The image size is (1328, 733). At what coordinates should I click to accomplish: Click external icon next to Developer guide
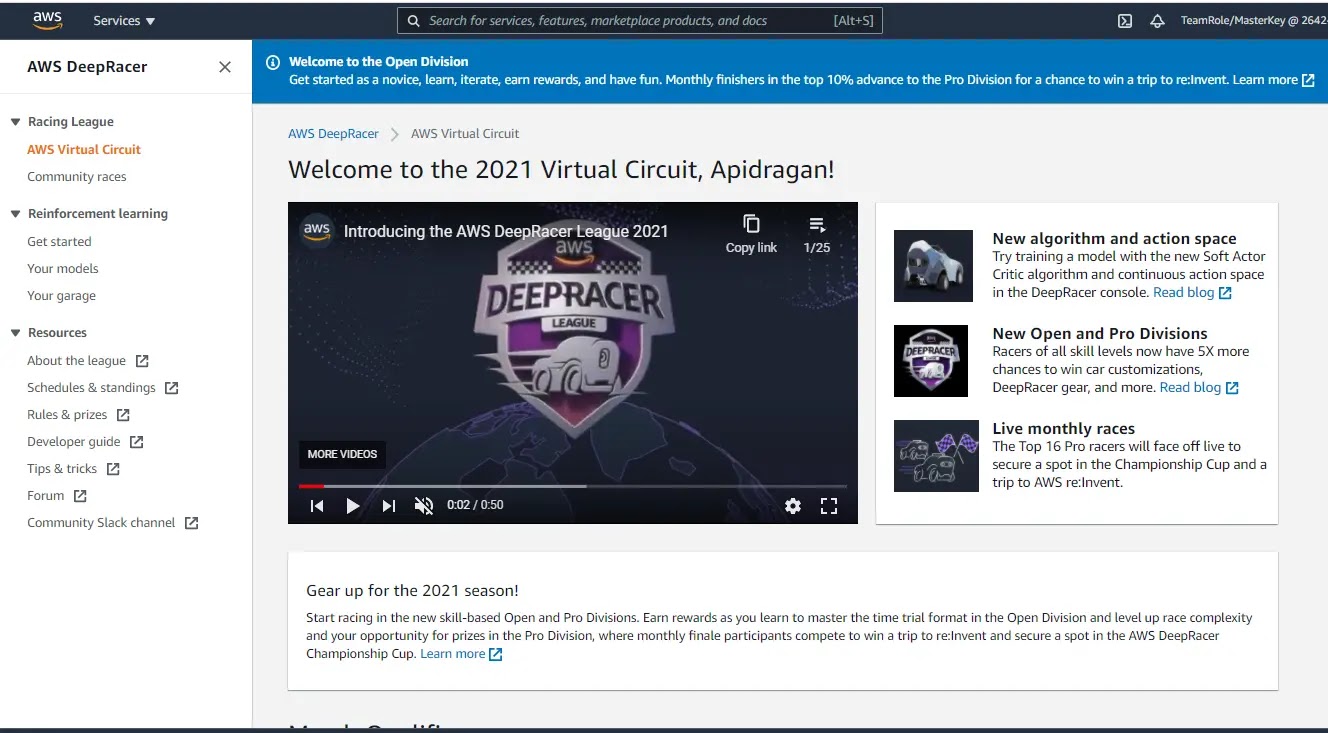coord(137,441)
